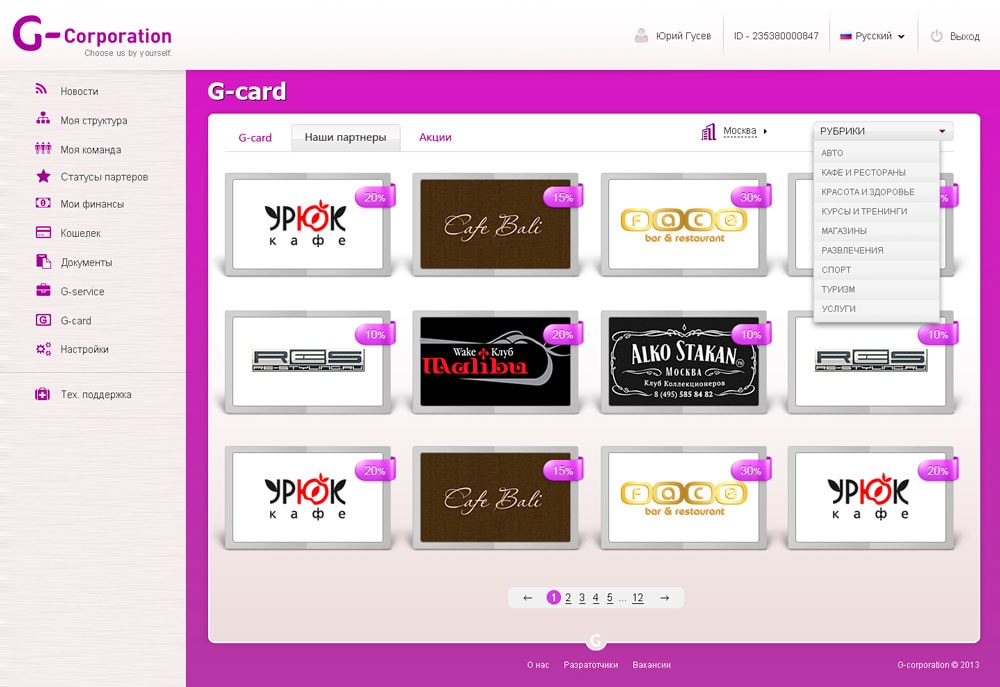The height and width of the screenshot is (687, 1000).
Task: Switch to the Акции tab
Action: [435, 137]
